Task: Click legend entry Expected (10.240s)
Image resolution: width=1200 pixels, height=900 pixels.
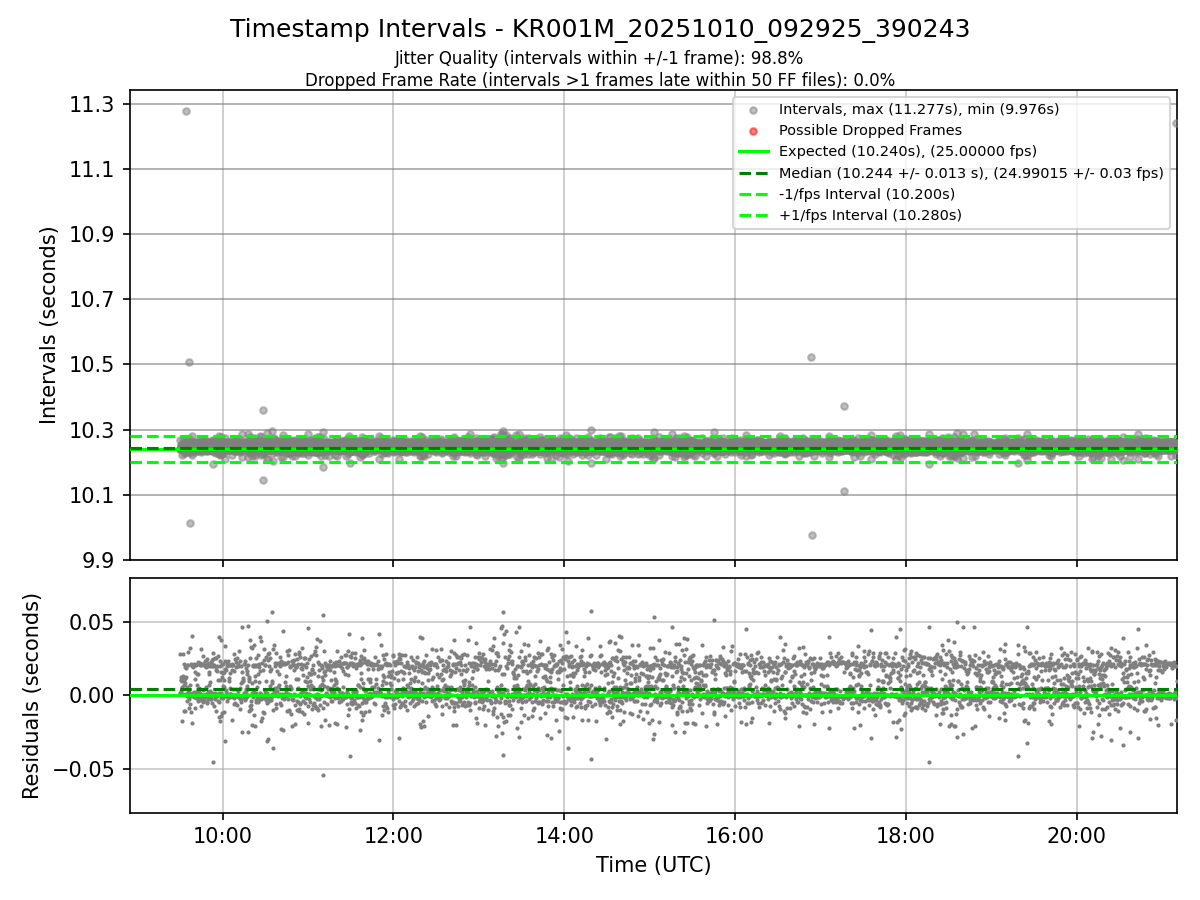Action: [x=907, y=151]
